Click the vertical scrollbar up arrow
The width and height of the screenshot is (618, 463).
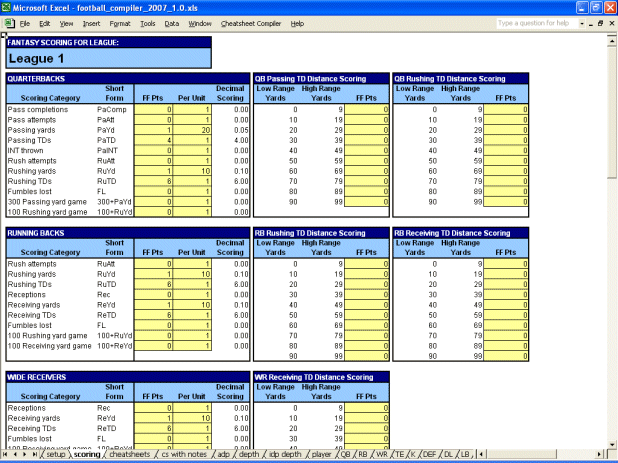(612, 40)
